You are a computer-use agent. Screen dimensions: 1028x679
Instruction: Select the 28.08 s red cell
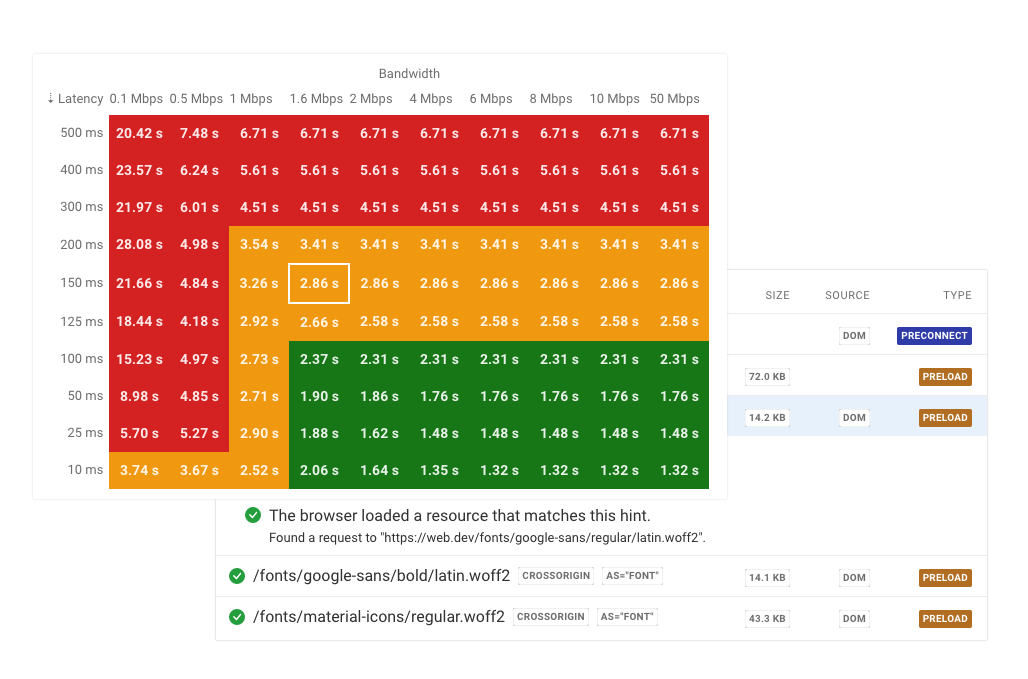click(x=139, y=245)
